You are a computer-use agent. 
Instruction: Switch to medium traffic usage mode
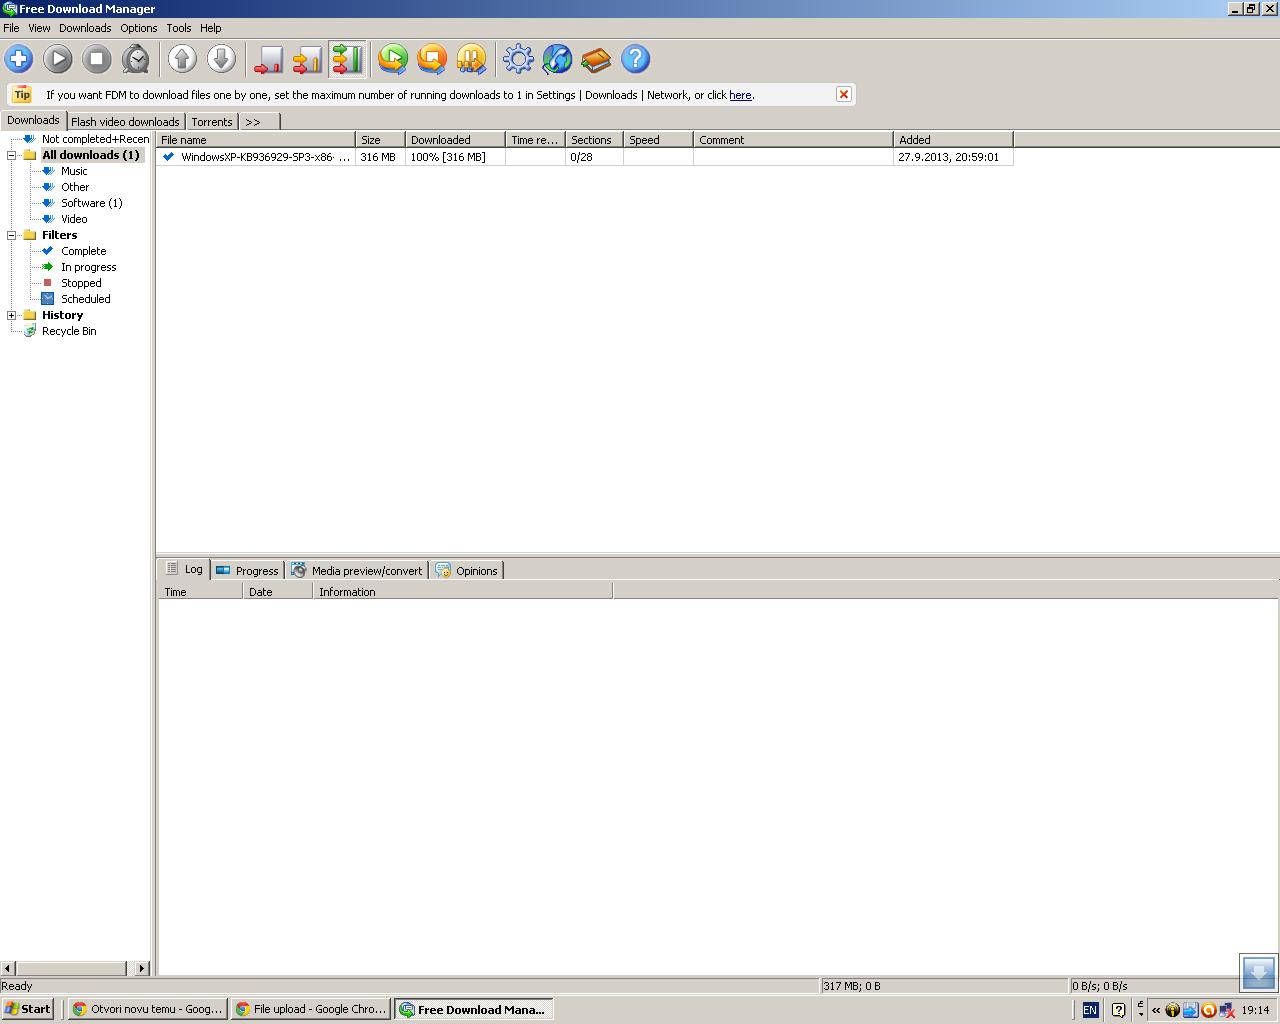307,59
